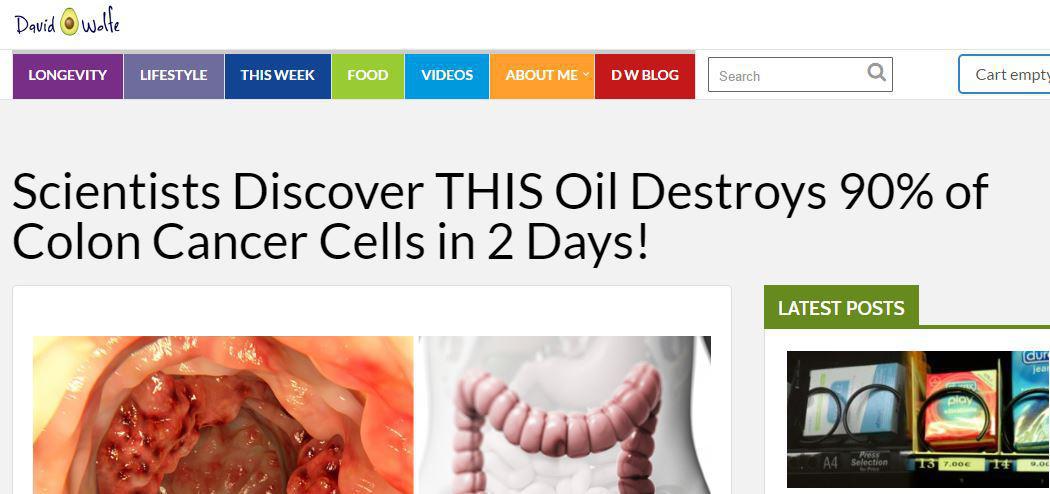Open the About Me menu

point(542,75)
